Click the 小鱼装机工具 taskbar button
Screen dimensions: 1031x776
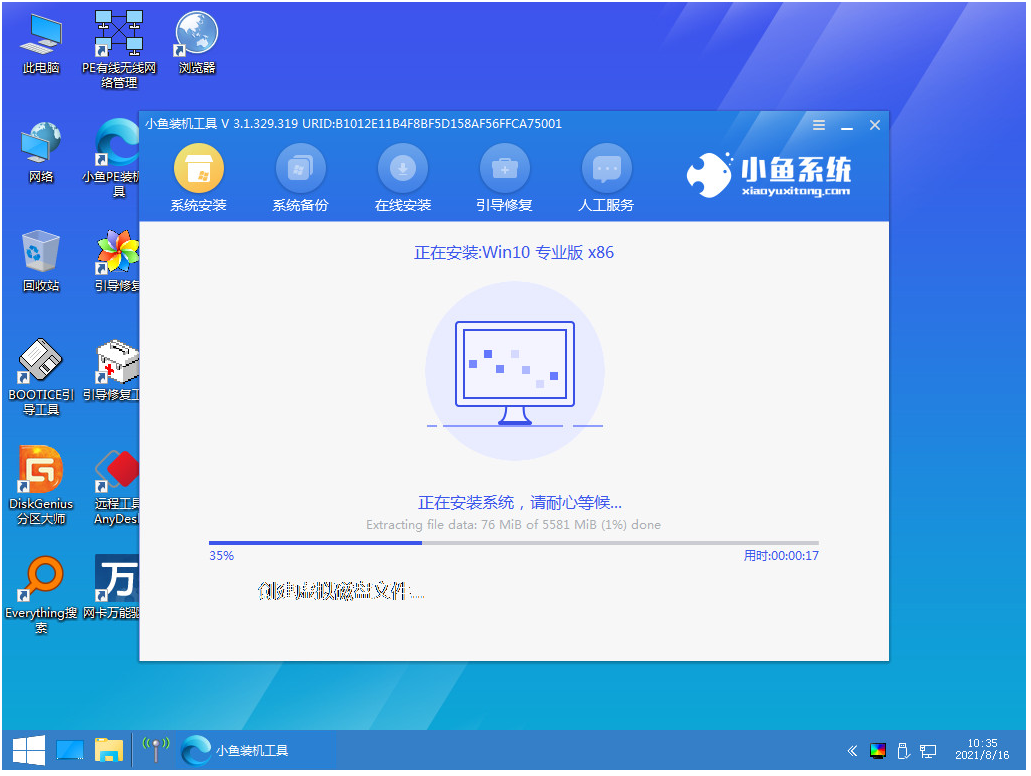point(237,750)
